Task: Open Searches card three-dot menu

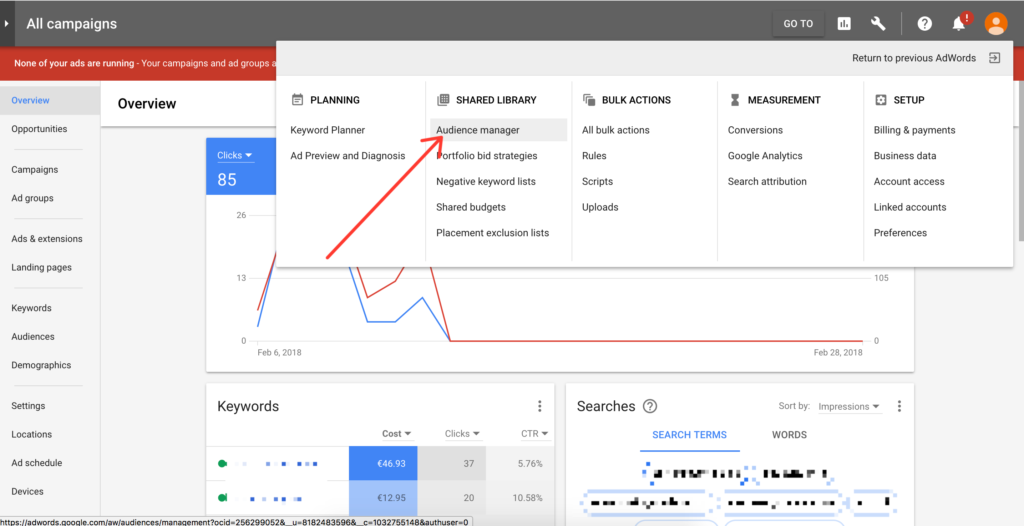Action: point(899,406)
